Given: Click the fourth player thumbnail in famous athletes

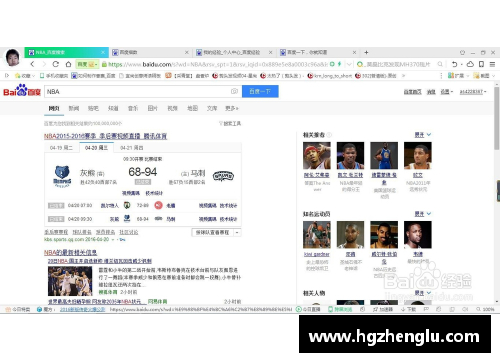Looking at the screenshot, I should point(418,235).
